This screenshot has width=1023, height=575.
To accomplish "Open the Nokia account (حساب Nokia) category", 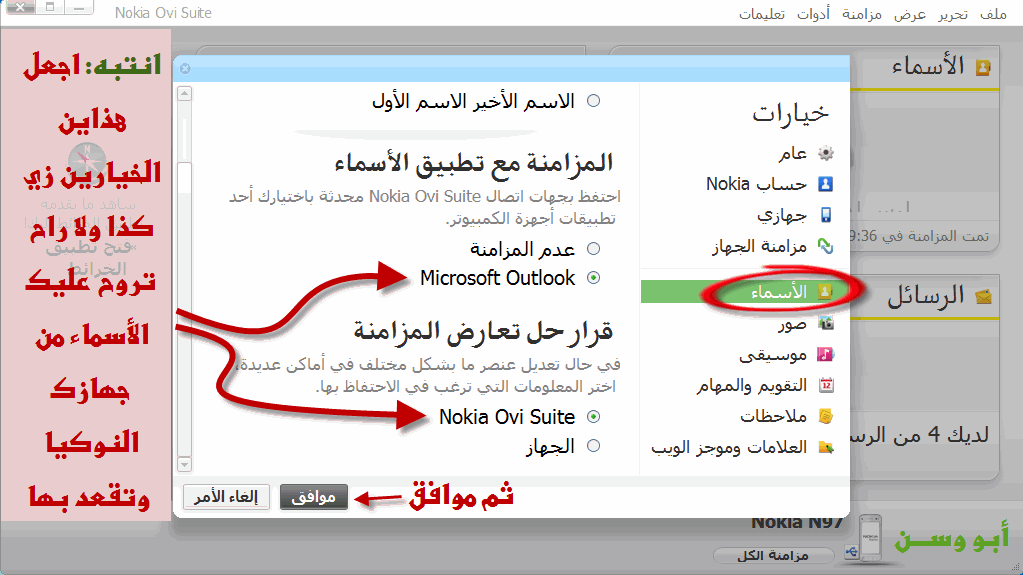I will [757, 184].
